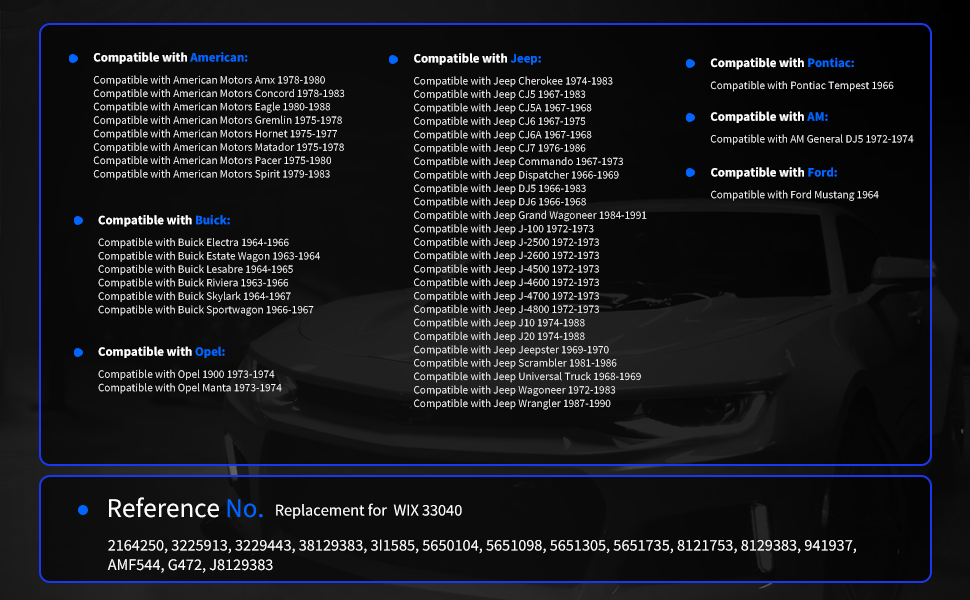970x600 pixels.
Task: Select the Jeep DJ6 1966-1968 line
Action: tap(499, 202)
